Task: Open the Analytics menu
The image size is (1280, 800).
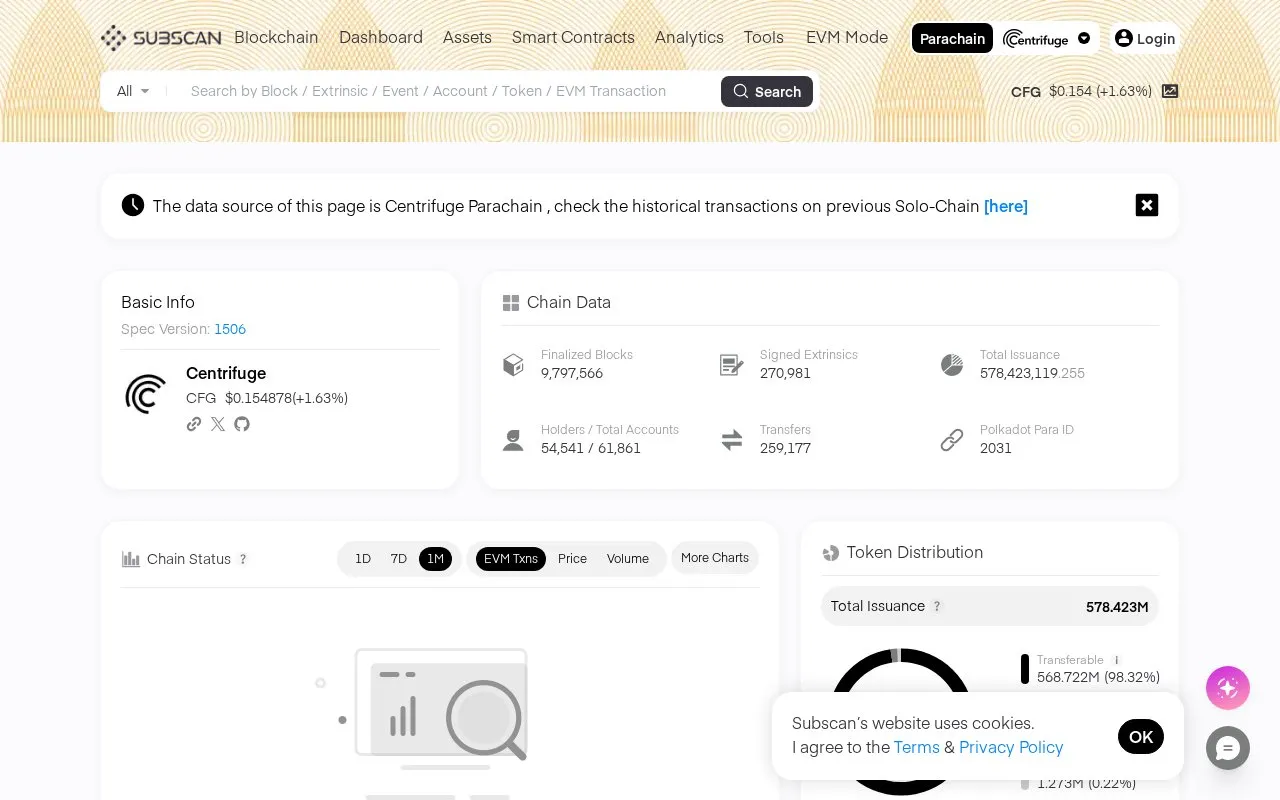Action: tap(689, 37)
